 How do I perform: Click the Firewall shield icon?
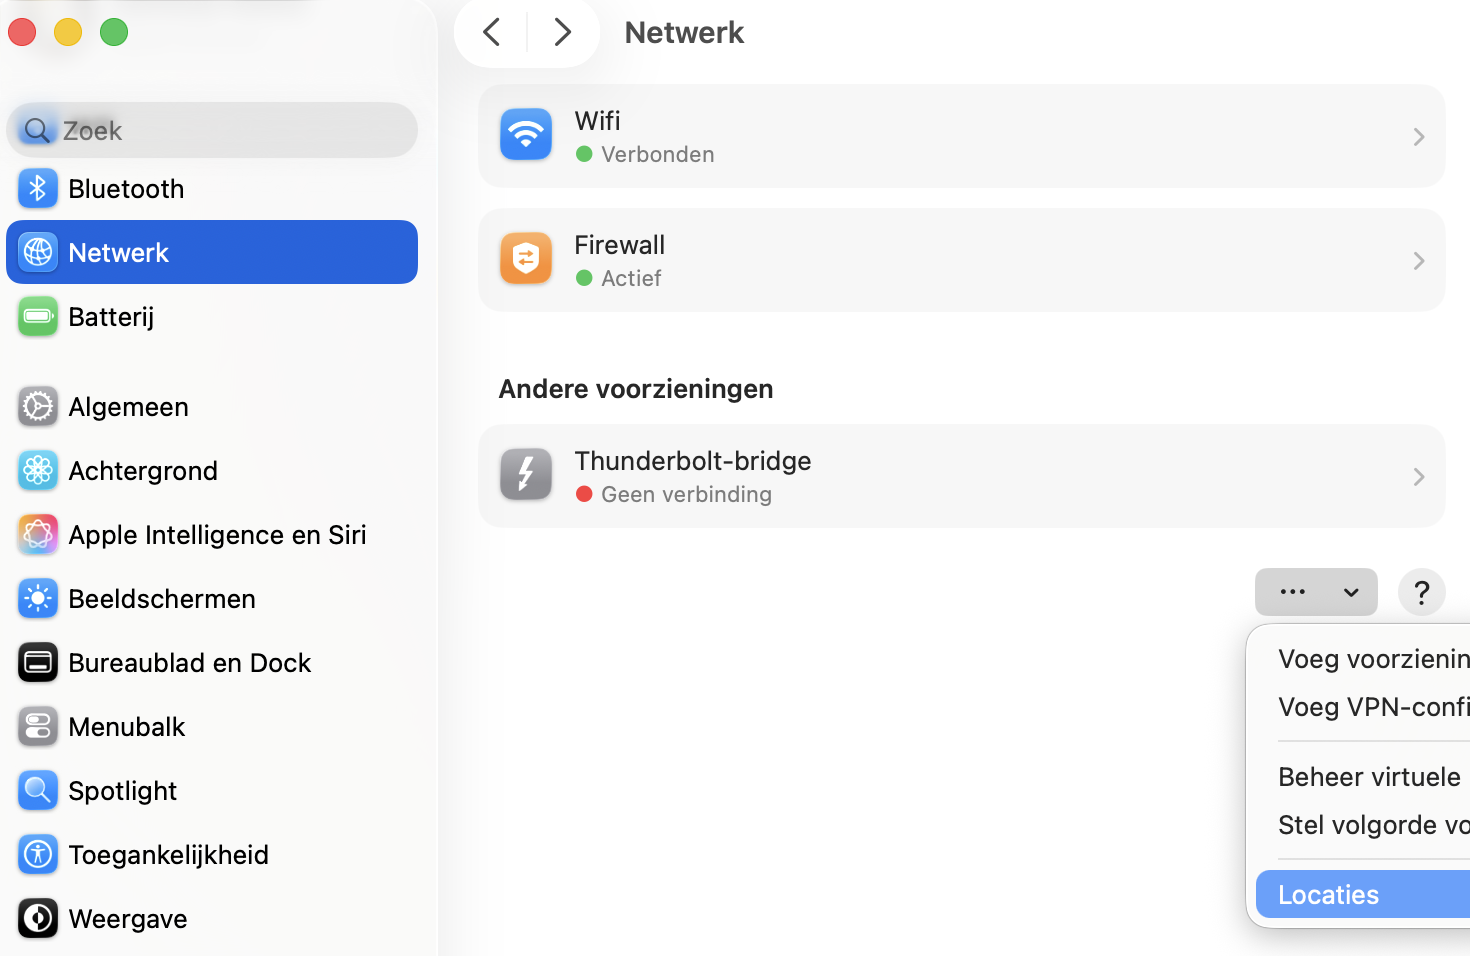[x=525, y=259]
